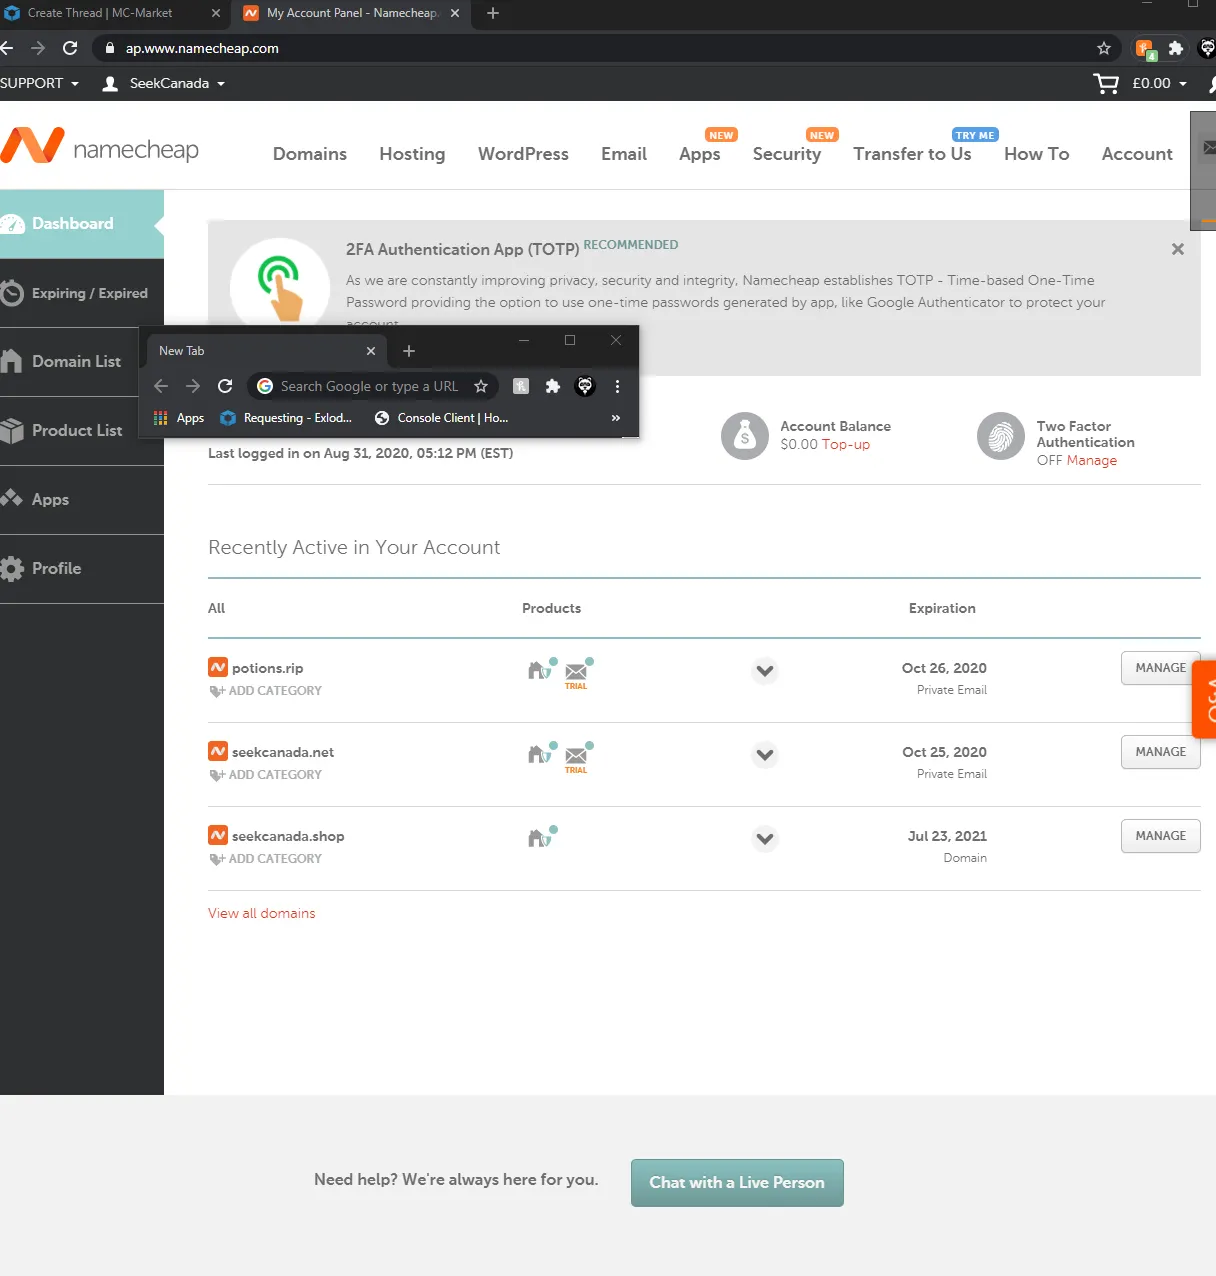Screen dimensions: 1216x1276
Task: Open Domain List in the sidebar
Action: 68,362
